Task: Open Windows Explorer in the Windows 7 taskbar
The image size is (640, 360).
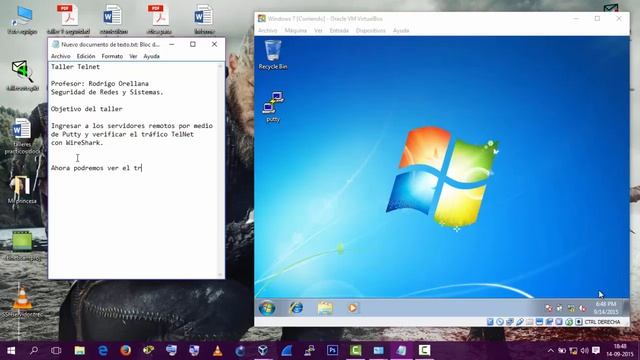Action: coord(325,308)
